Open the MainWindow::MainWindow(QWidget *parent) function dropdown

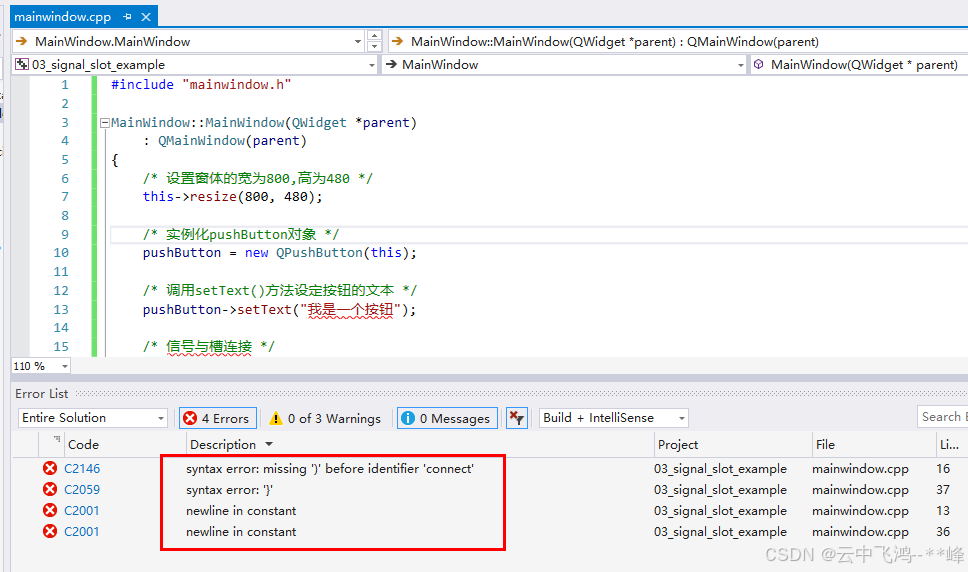[678, 41]
